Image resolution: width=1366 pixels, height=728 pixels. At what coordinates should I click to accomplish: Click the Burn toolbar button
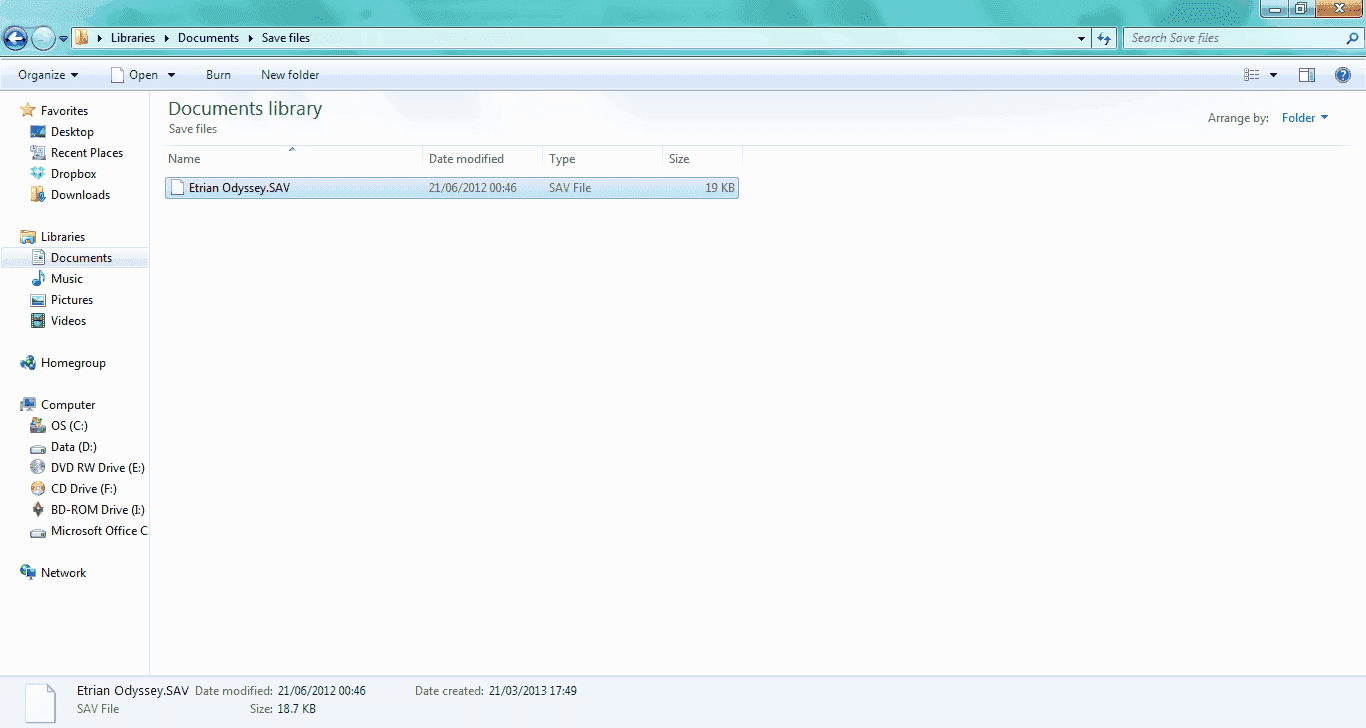pos(218,75)
